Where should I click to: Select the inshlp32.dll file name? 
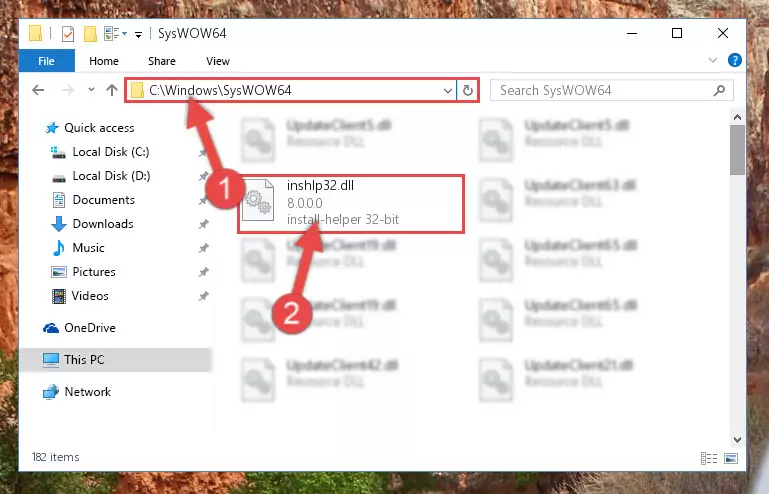(320, 185)
